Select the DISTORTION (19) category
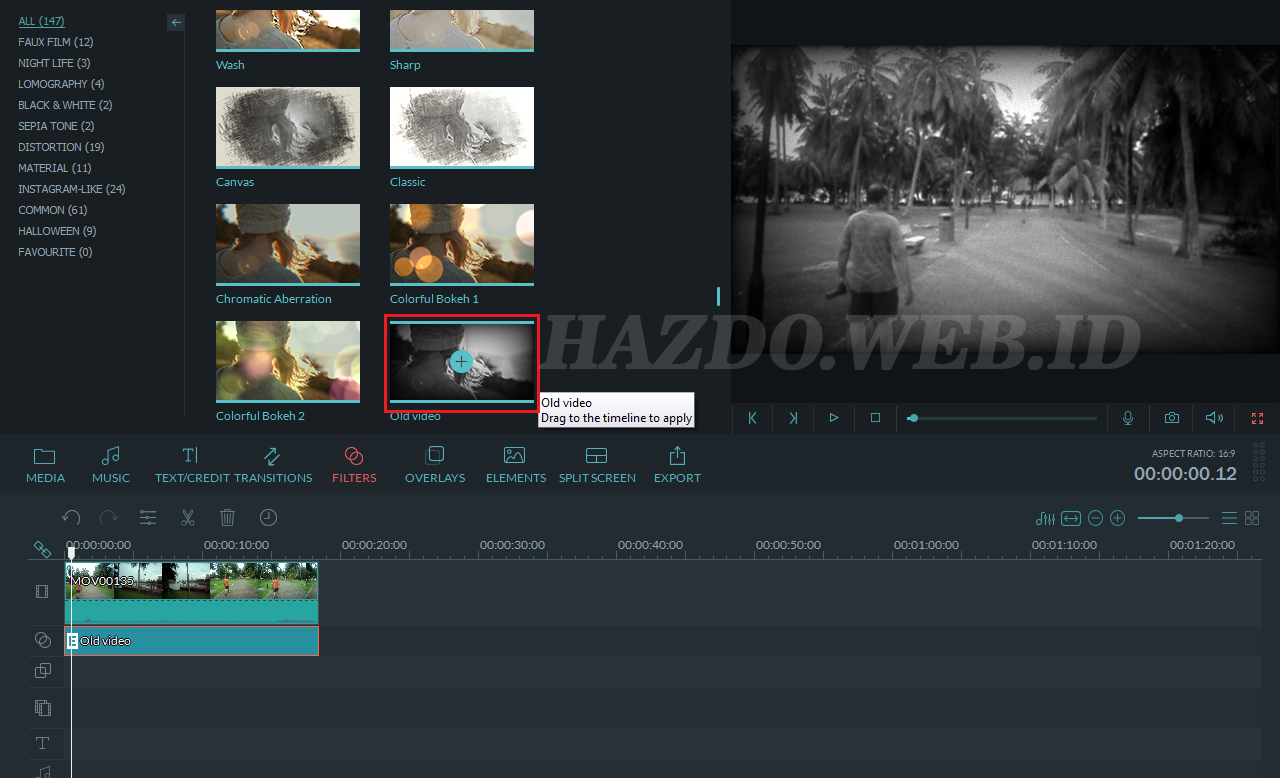This screenshot has width=1280, height=778. coord(61,147)
